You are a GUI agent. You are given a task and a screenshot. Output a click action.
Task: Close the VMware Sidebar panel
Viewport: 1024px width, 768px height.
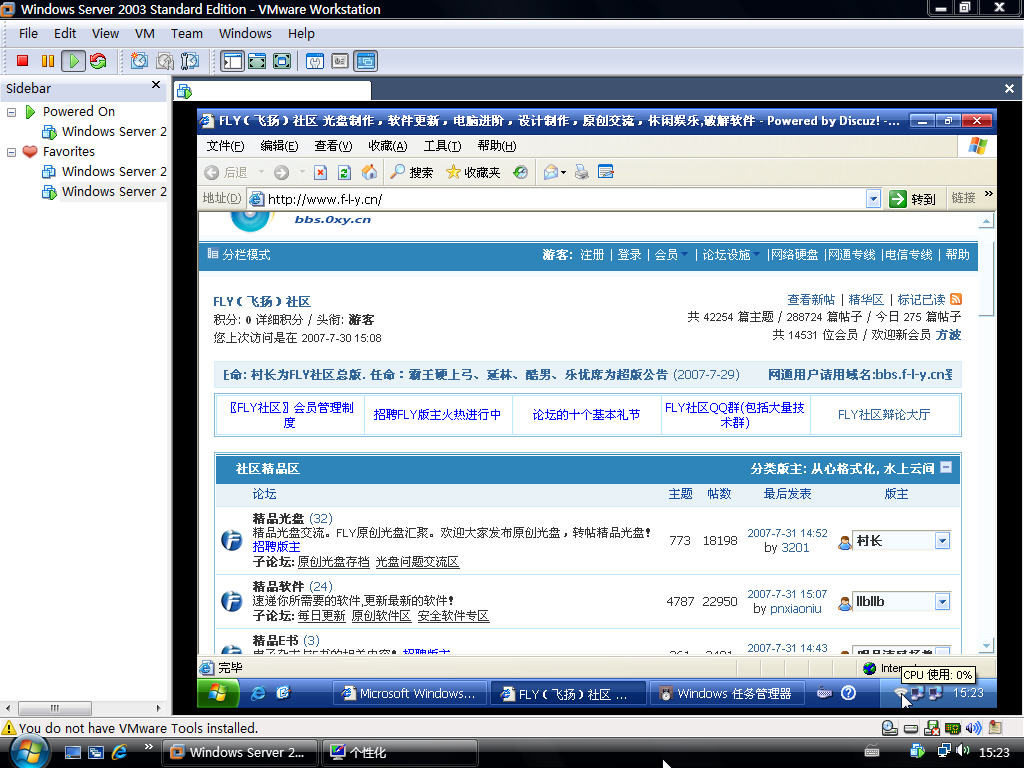(x=156, y=85)
